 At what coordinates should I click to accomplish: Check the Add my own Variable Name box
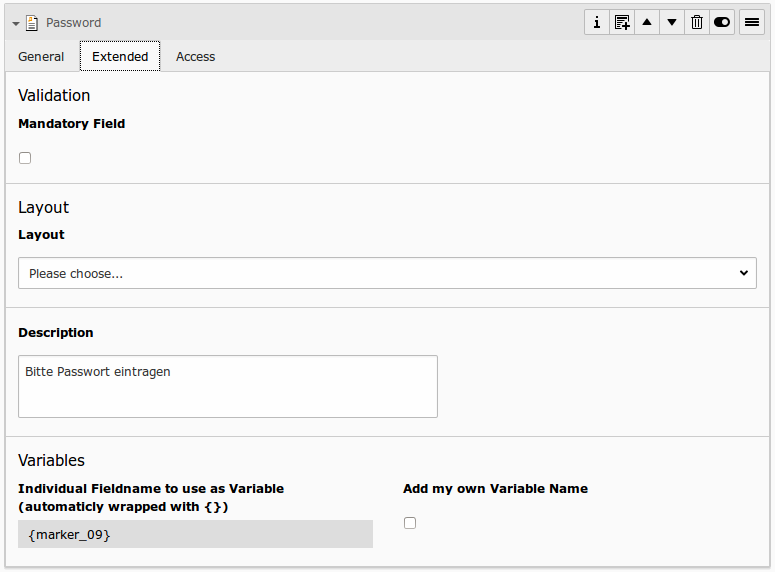tap(410, 523)
